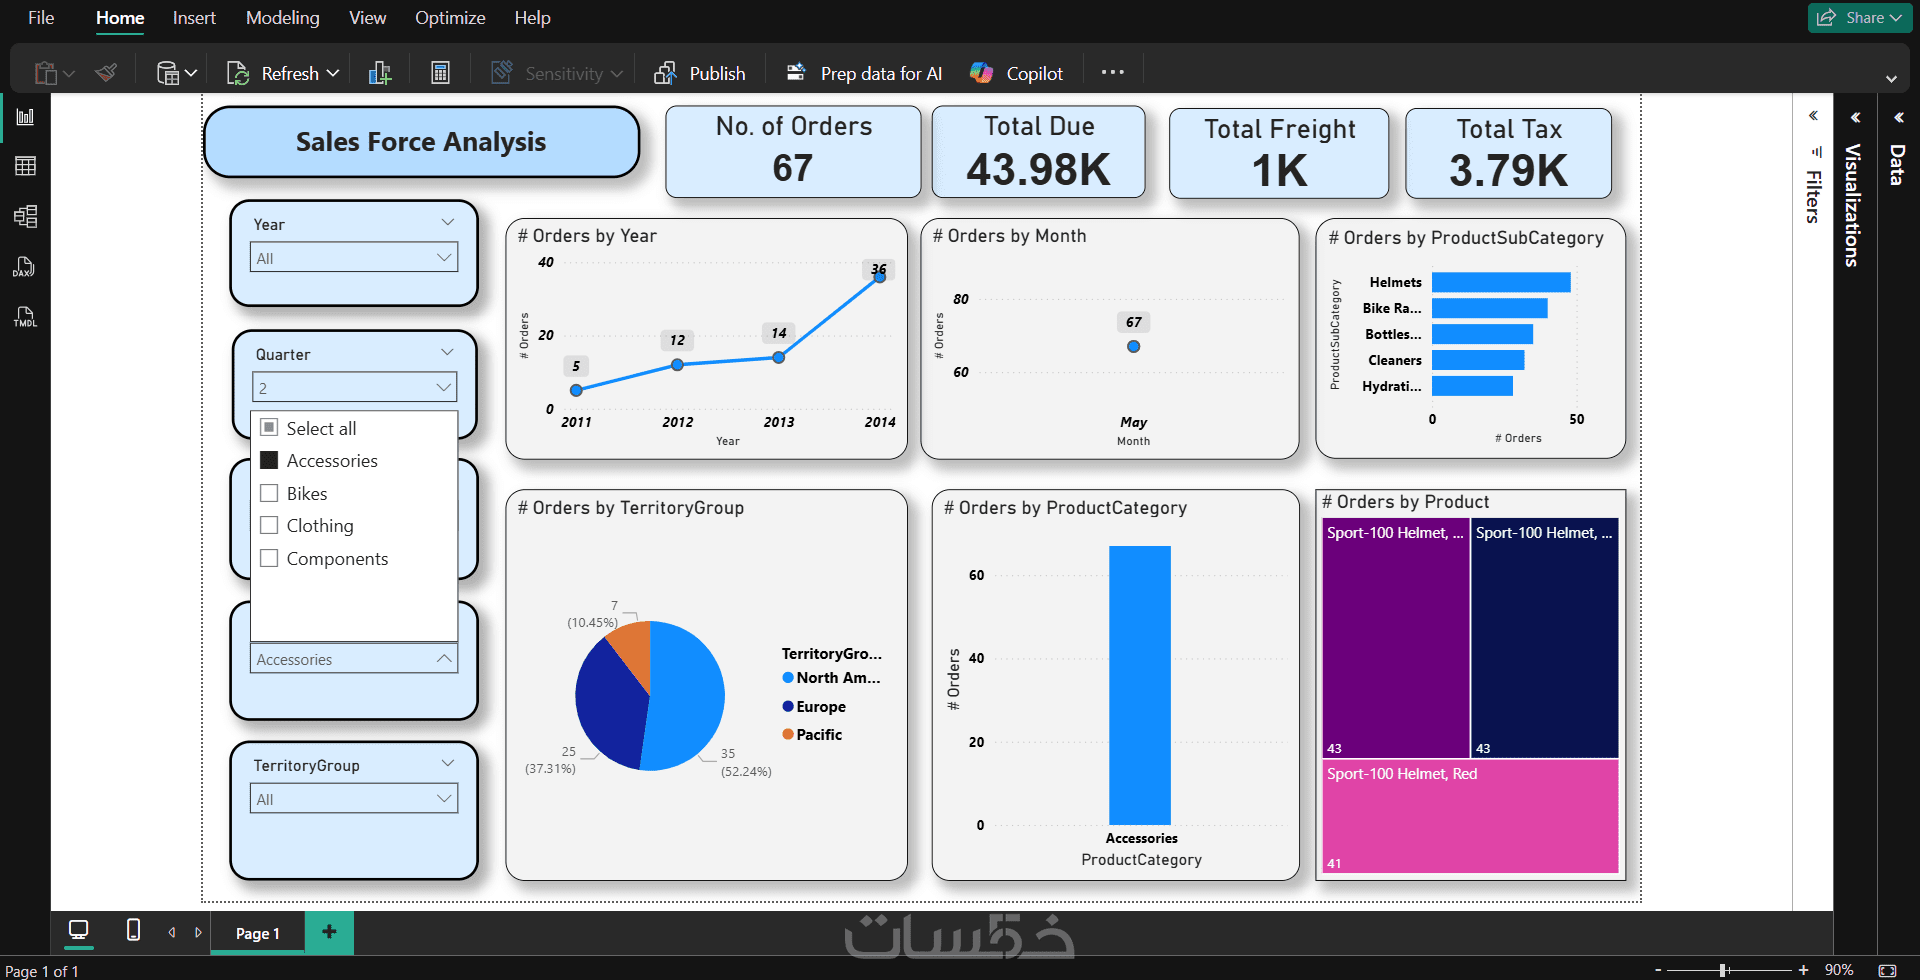The width and height of the screenshot is (1920, 980).
Task: Switch to the Optimize tab
Action: tap(450, 18)
